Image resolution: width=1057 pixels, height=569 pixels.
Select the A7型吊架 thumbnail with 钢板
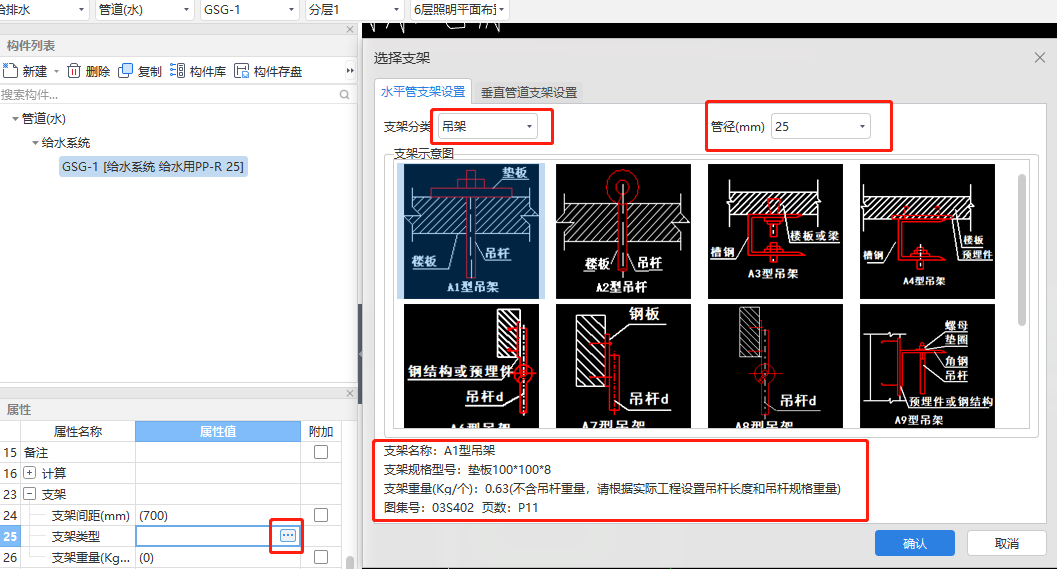point(623,365)
